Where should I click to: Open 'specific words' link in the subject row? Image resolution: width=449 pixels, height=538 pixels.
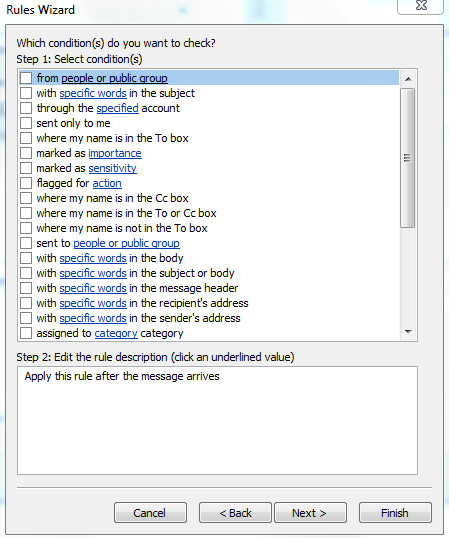[x=93, y=93]
